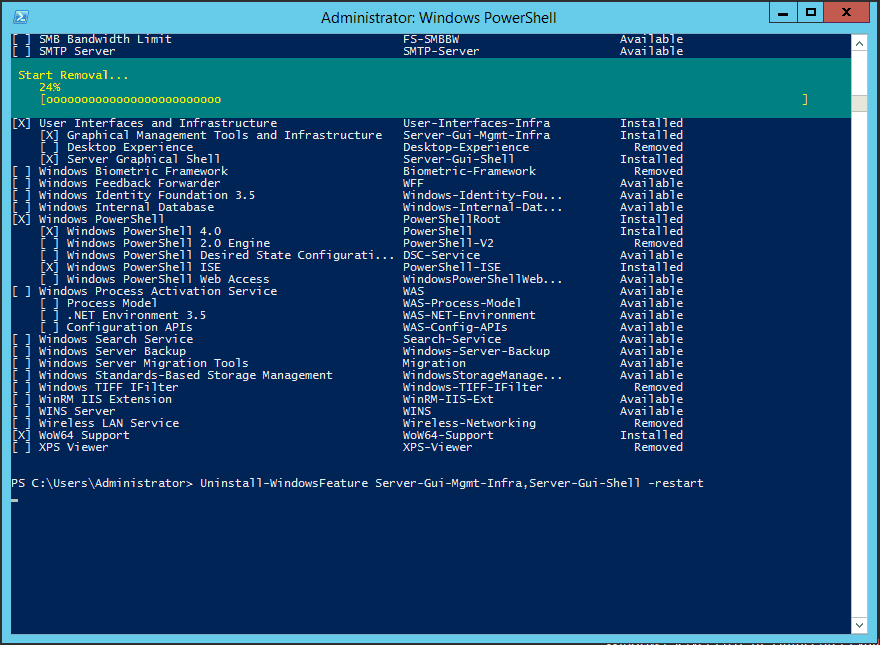Click 'WINS Server' display name
The width and height of the screenshot is (880, 645).
coord(77,411)
